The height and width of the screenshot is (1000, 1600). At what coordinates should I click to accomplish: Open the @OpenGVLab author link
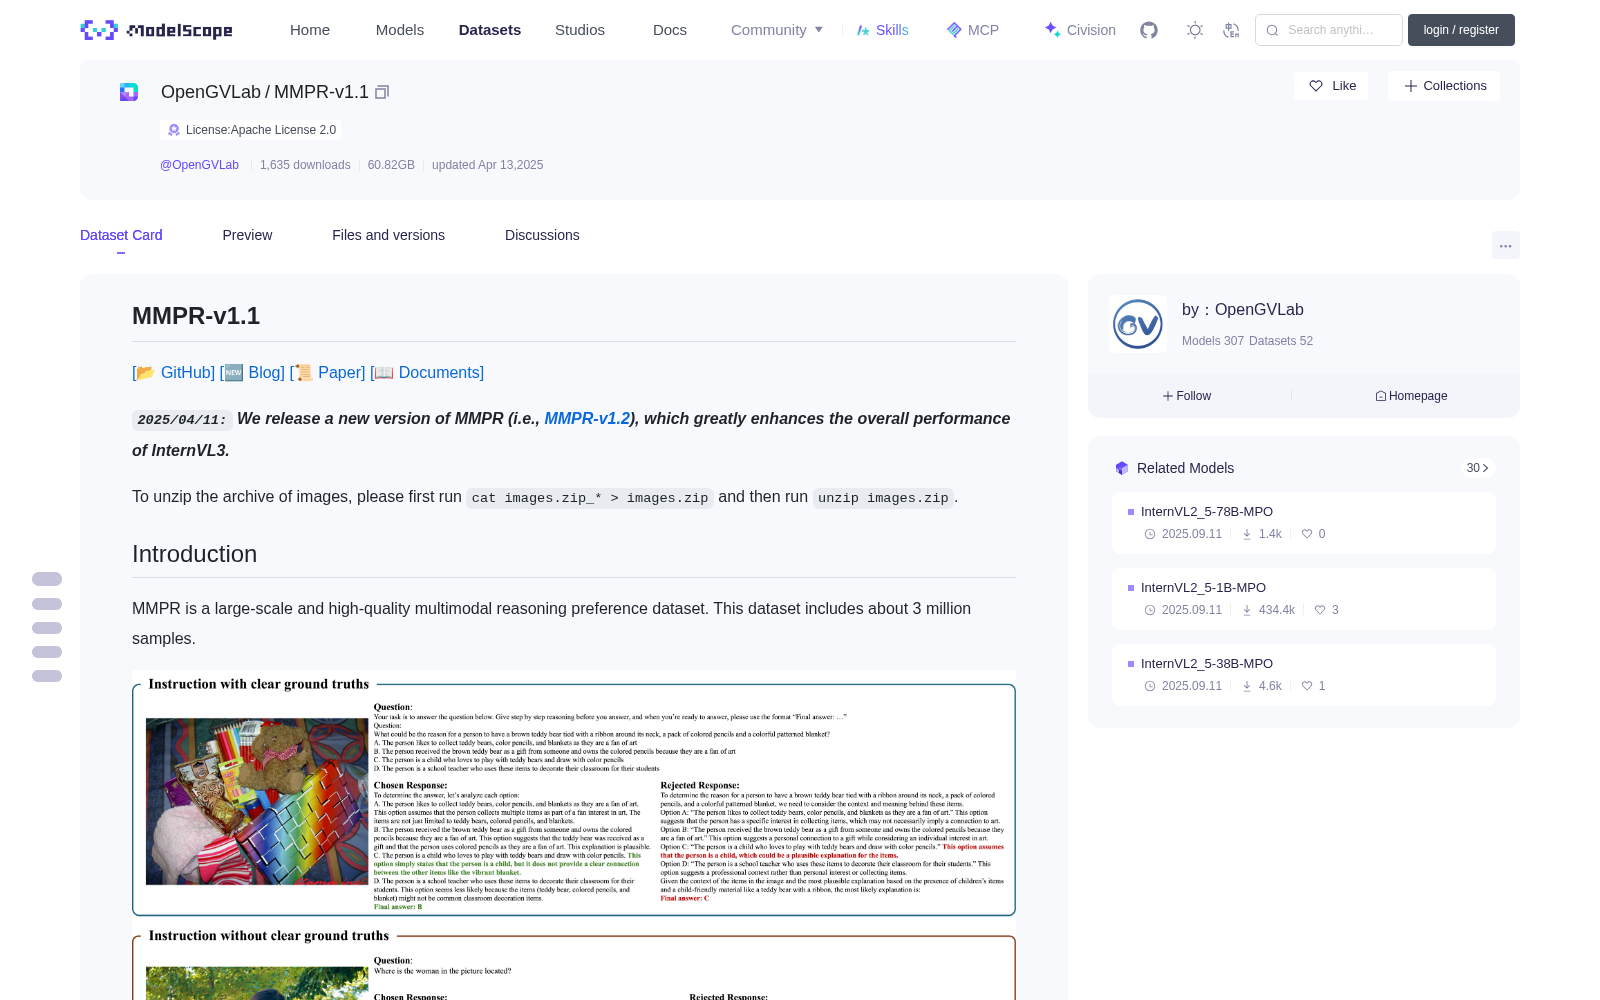tap(200, 165)
